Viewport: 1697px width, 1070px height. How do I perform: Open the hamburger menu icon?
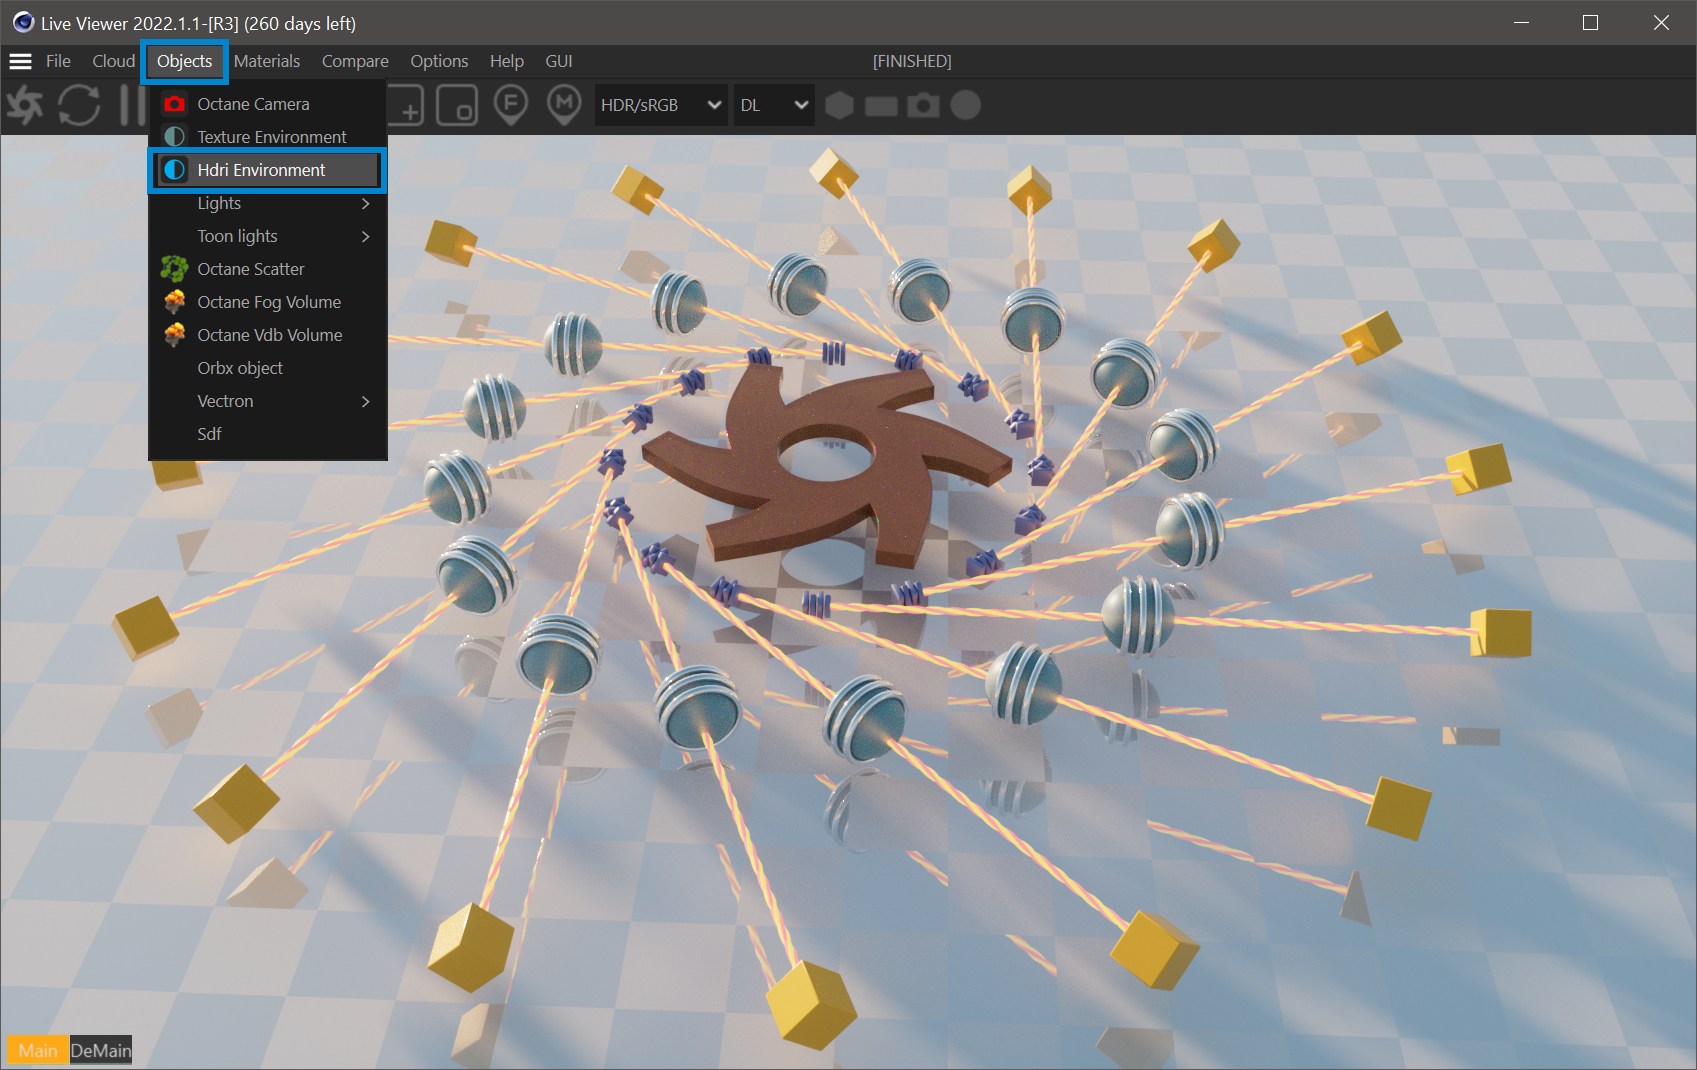[20, 61]
